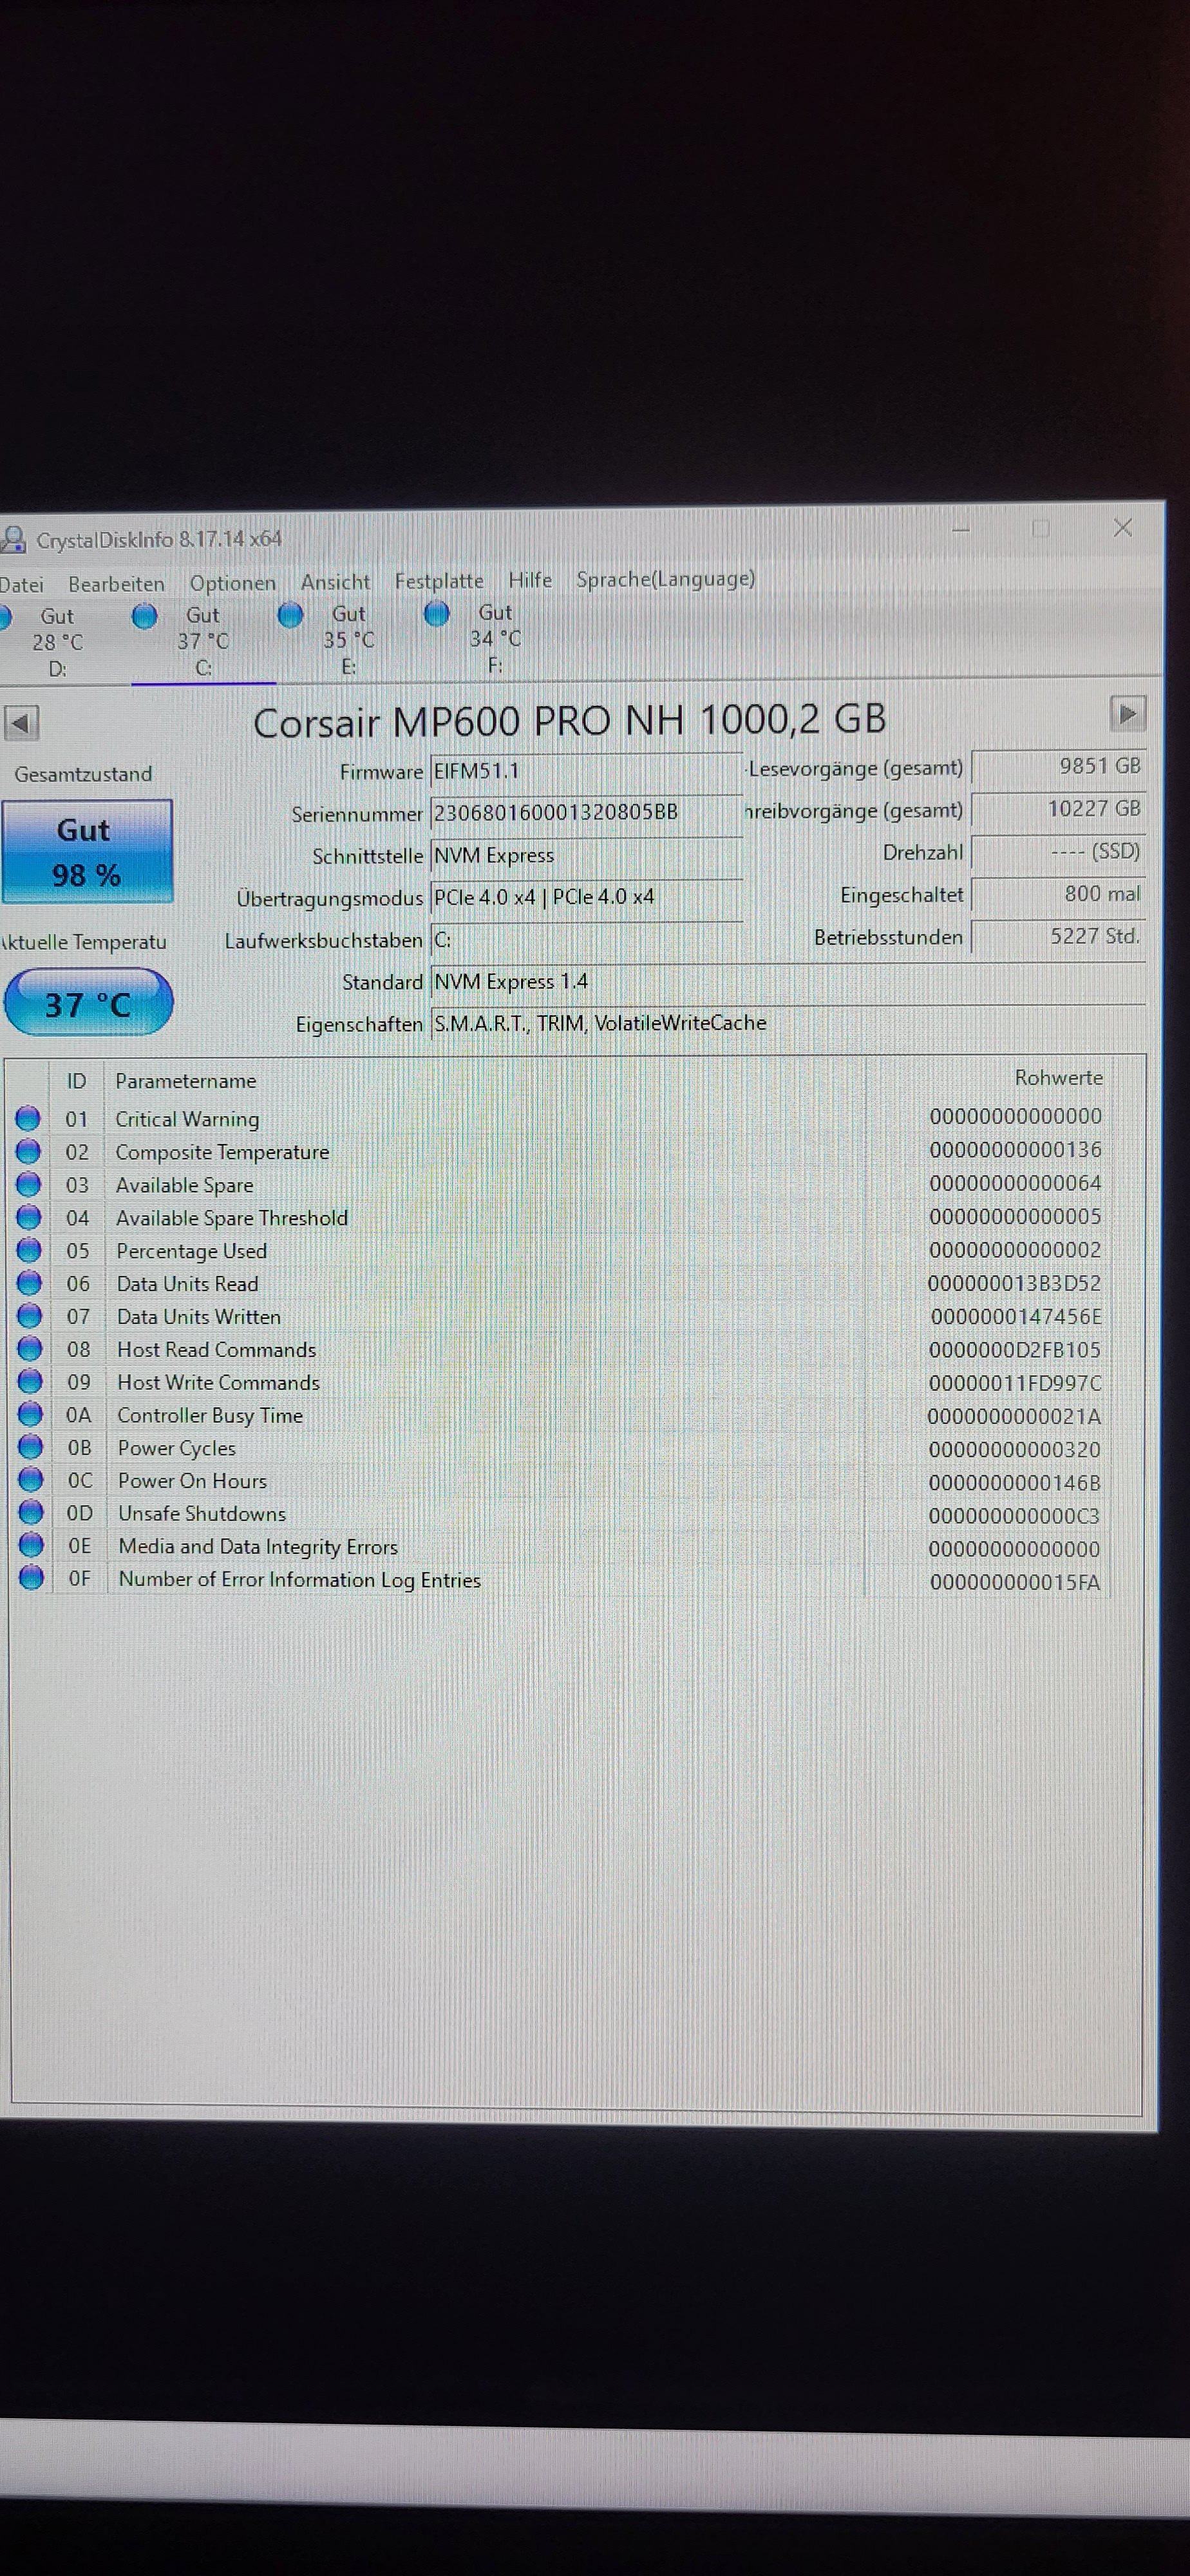This screenshot has width=1190, height=2576.
Task: Select drive F: at 34 °C
Action: tap(494, 638)
